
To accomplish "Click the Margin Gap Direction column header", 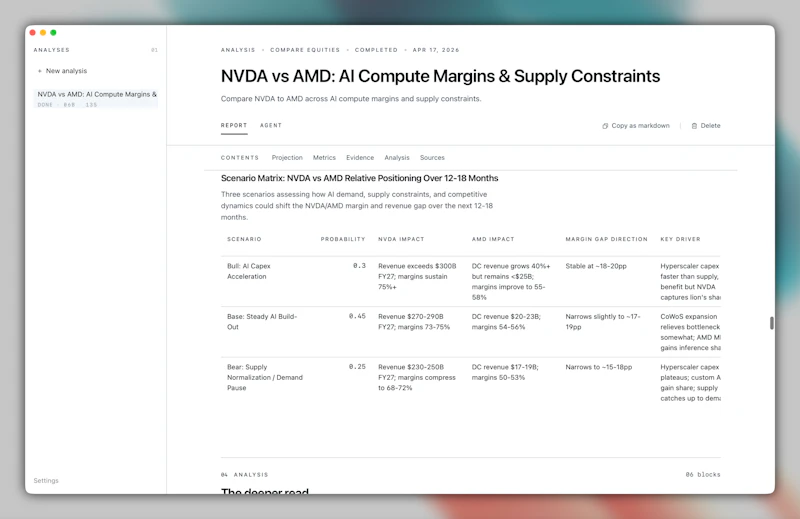I will click(x=607, y=239).
